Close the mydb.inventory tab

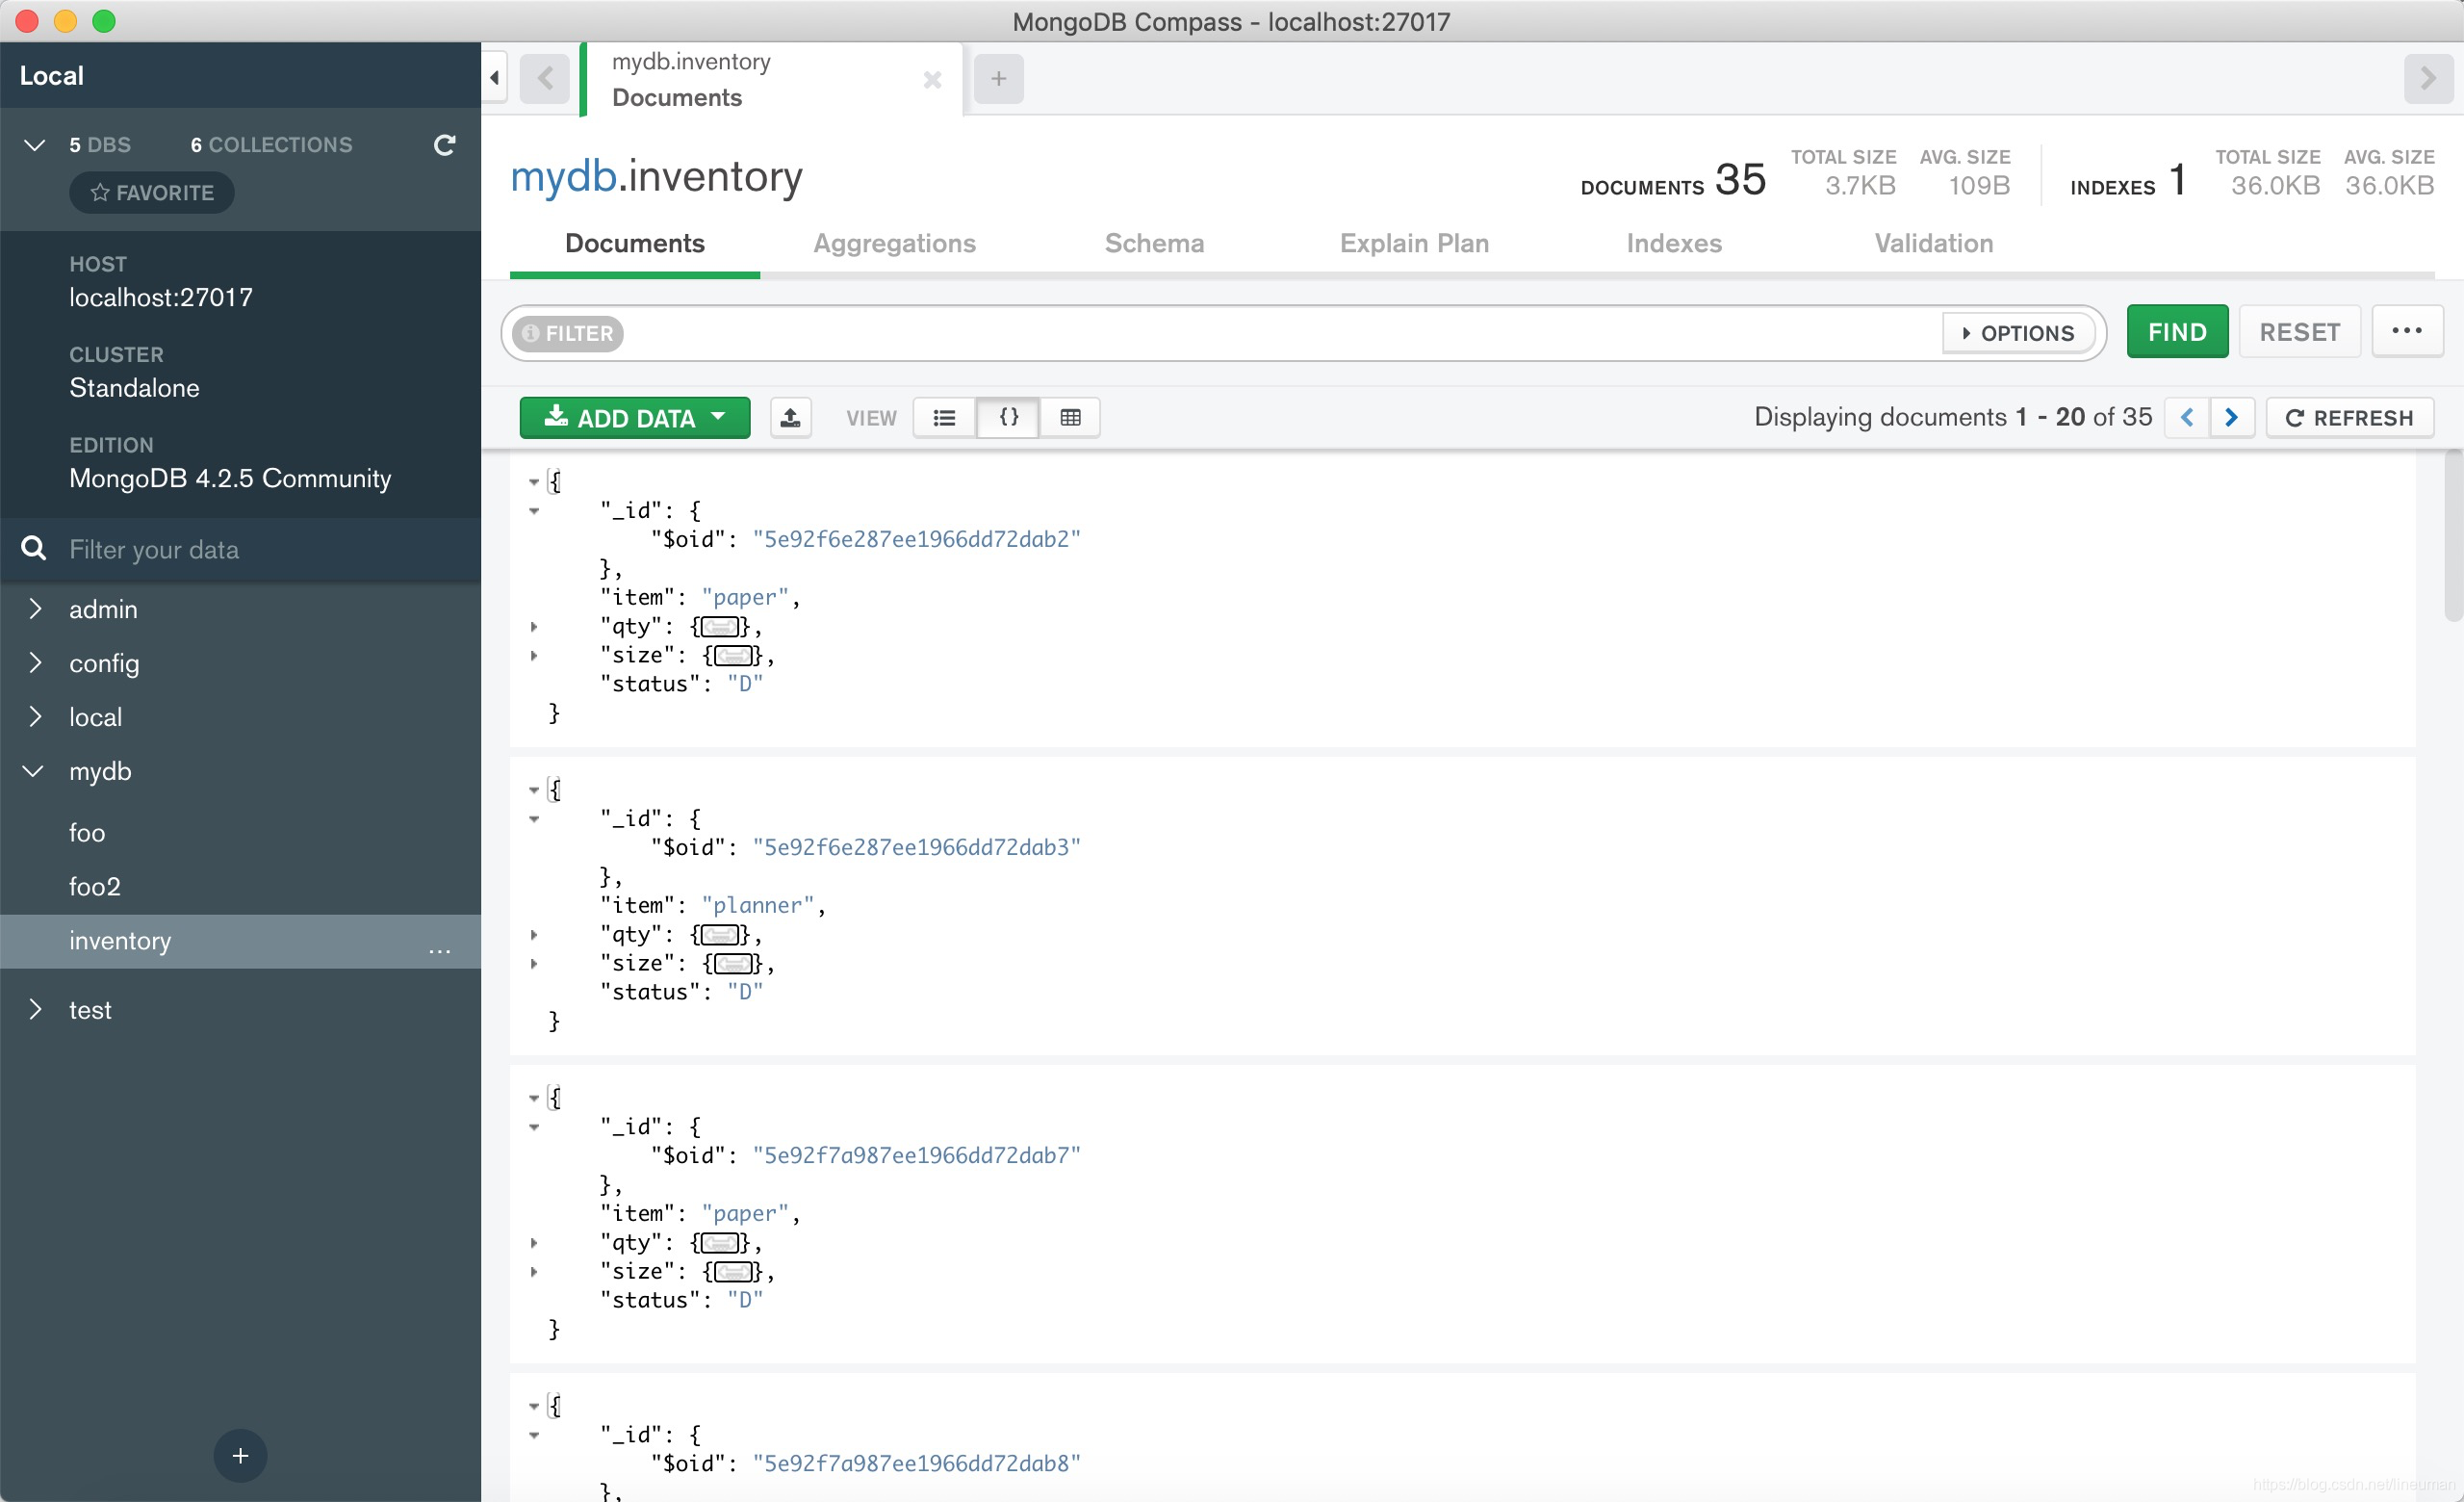click(932, 80)
